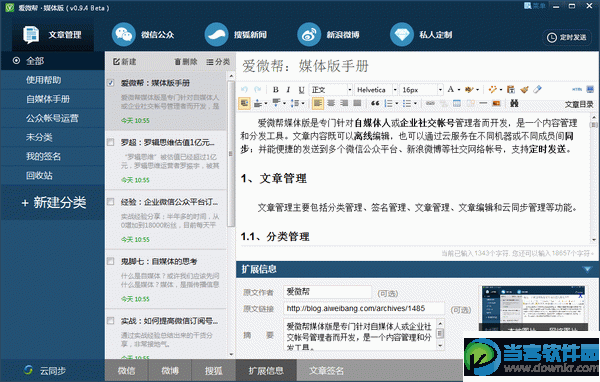Open the Helvetica font dropdown
The width and height of the screenshot is (600, 382).
tap(376, 90)
